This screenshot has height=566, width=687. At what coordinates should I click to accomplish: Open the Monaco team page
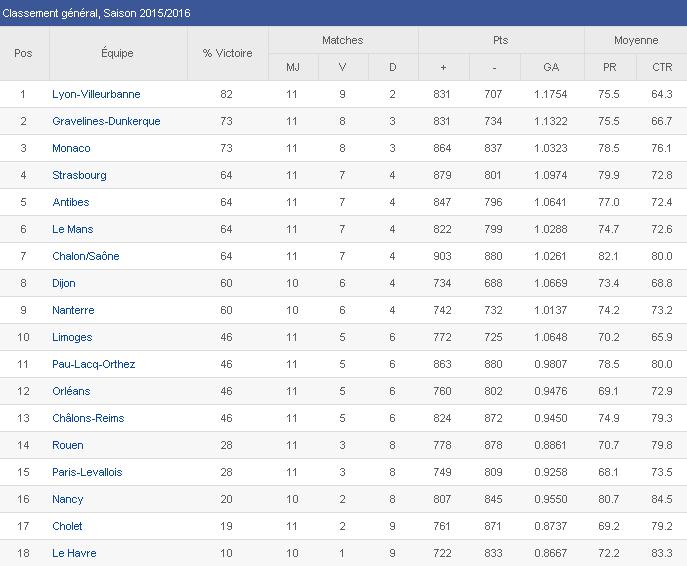[71, 148]
